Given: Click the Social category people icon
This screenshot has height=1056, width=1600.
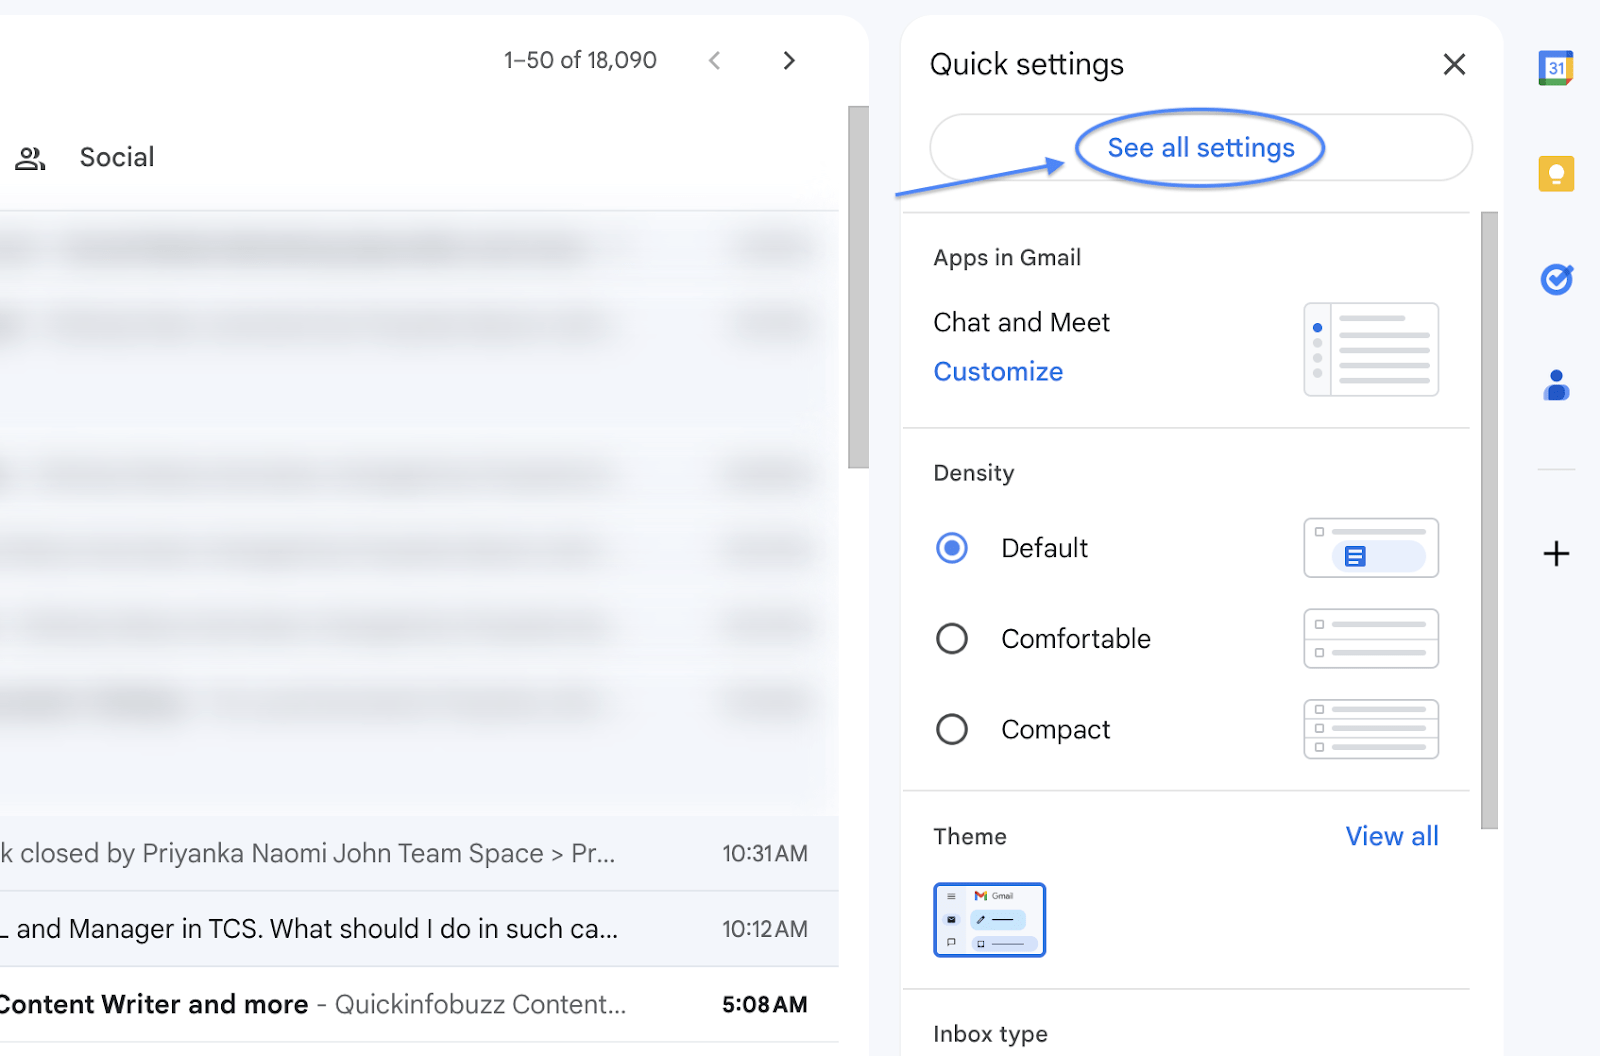Looking at the screenshot, I should coord(29,156).
